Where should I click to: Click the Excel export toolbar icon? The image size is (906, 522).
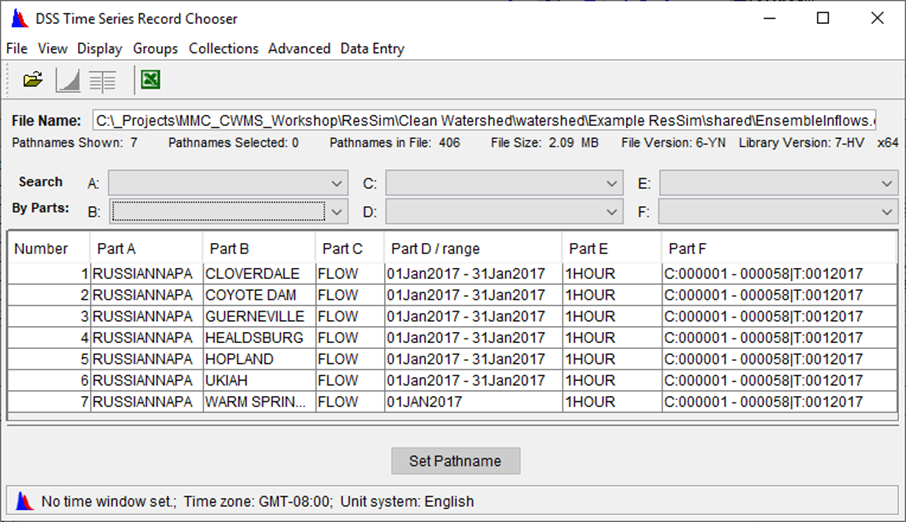[x=150, y=79]
